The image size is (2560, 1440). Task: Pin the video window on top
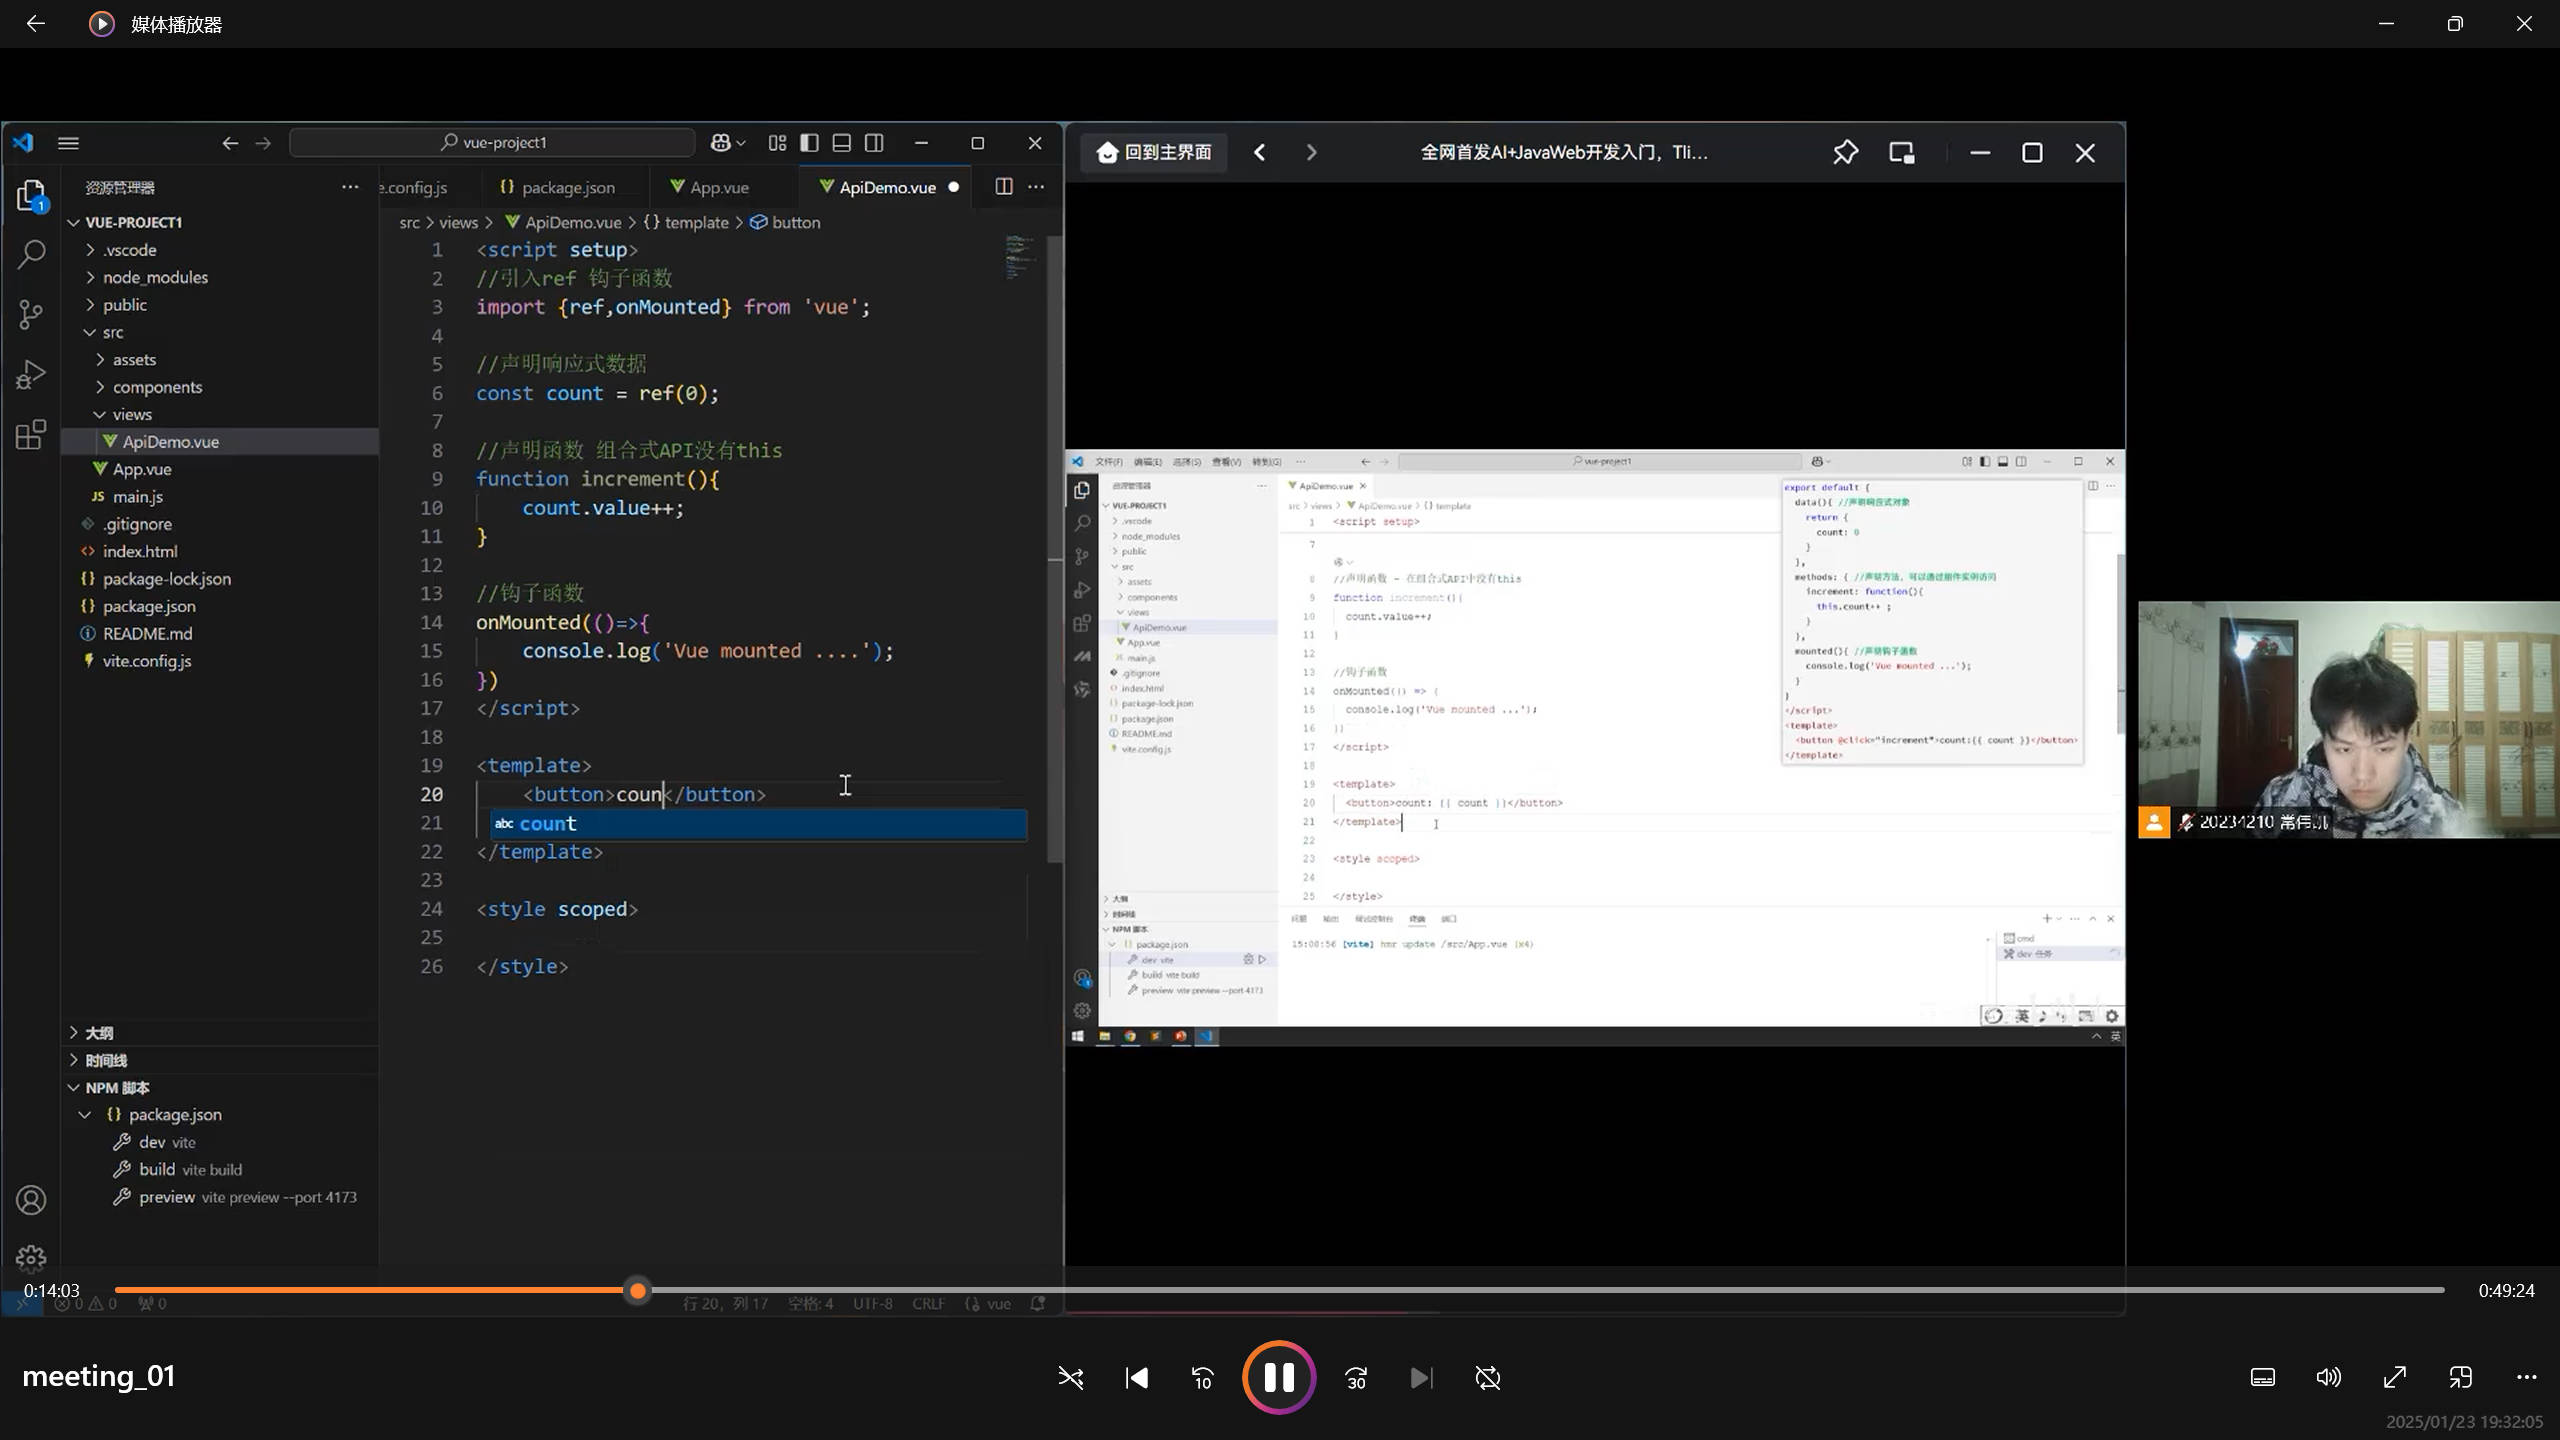pyautogui.click(x=1845, y=152)
